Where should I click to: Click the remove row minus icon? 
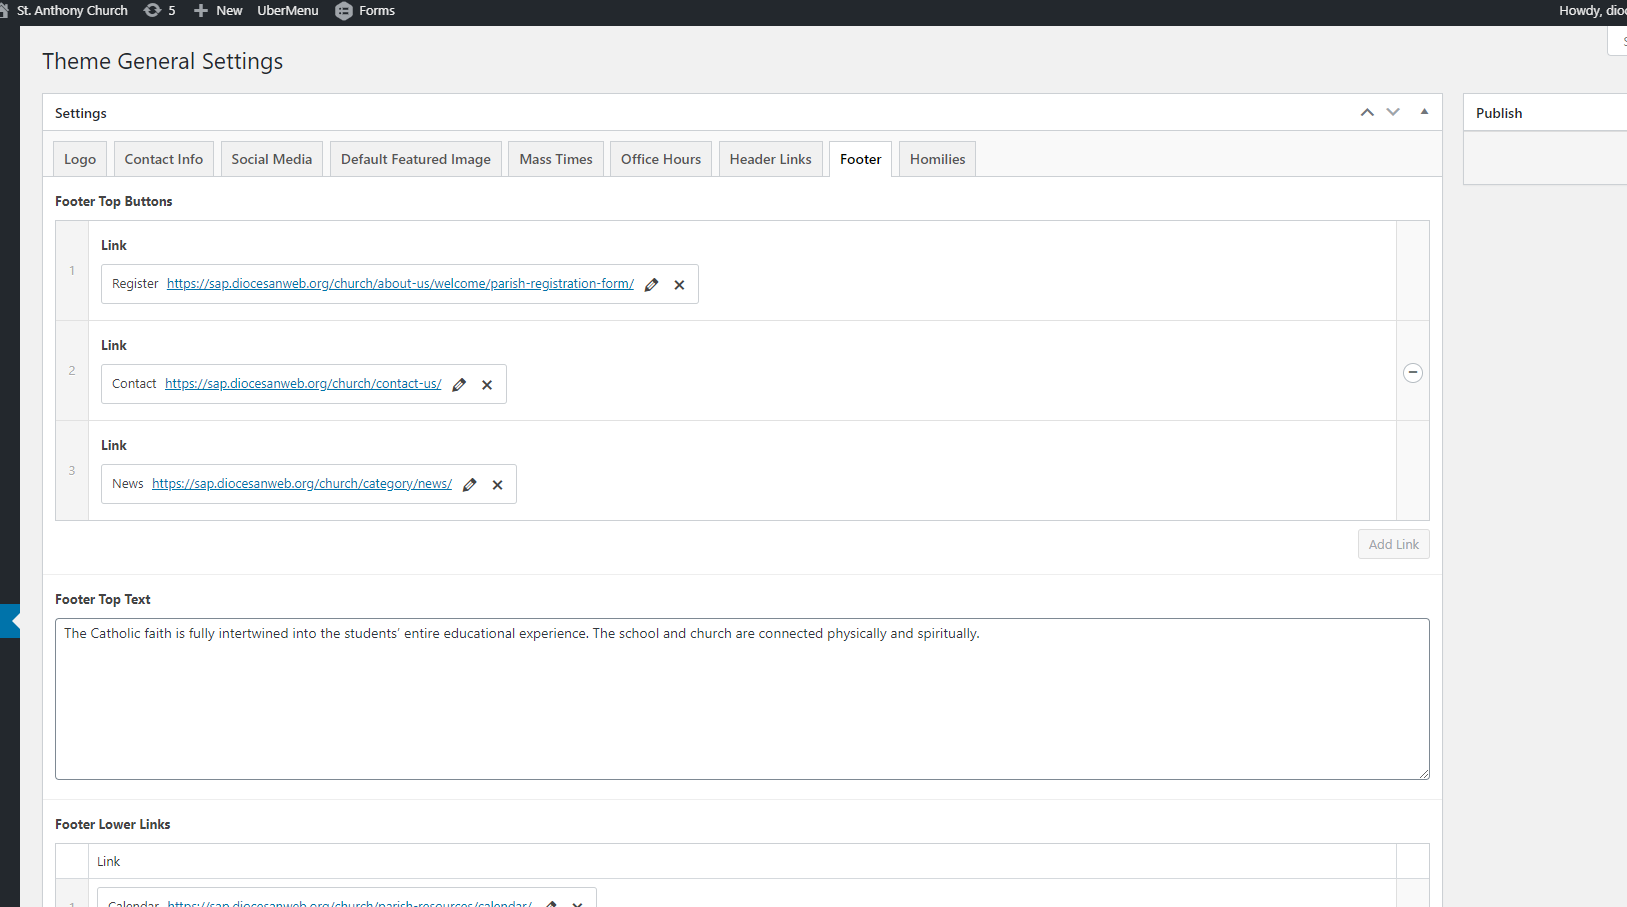[x=1412, y=373]
